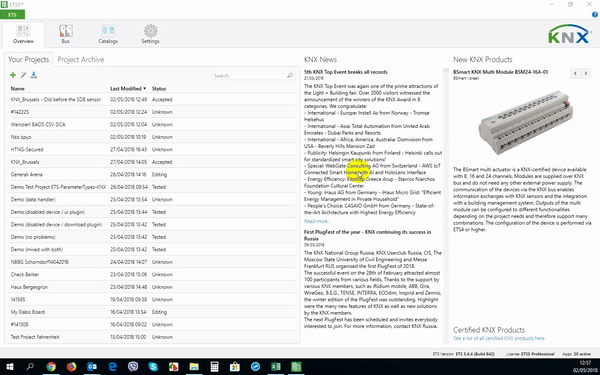
Task: Open the list of certified KNX products link
Action: tap(499, 339)
